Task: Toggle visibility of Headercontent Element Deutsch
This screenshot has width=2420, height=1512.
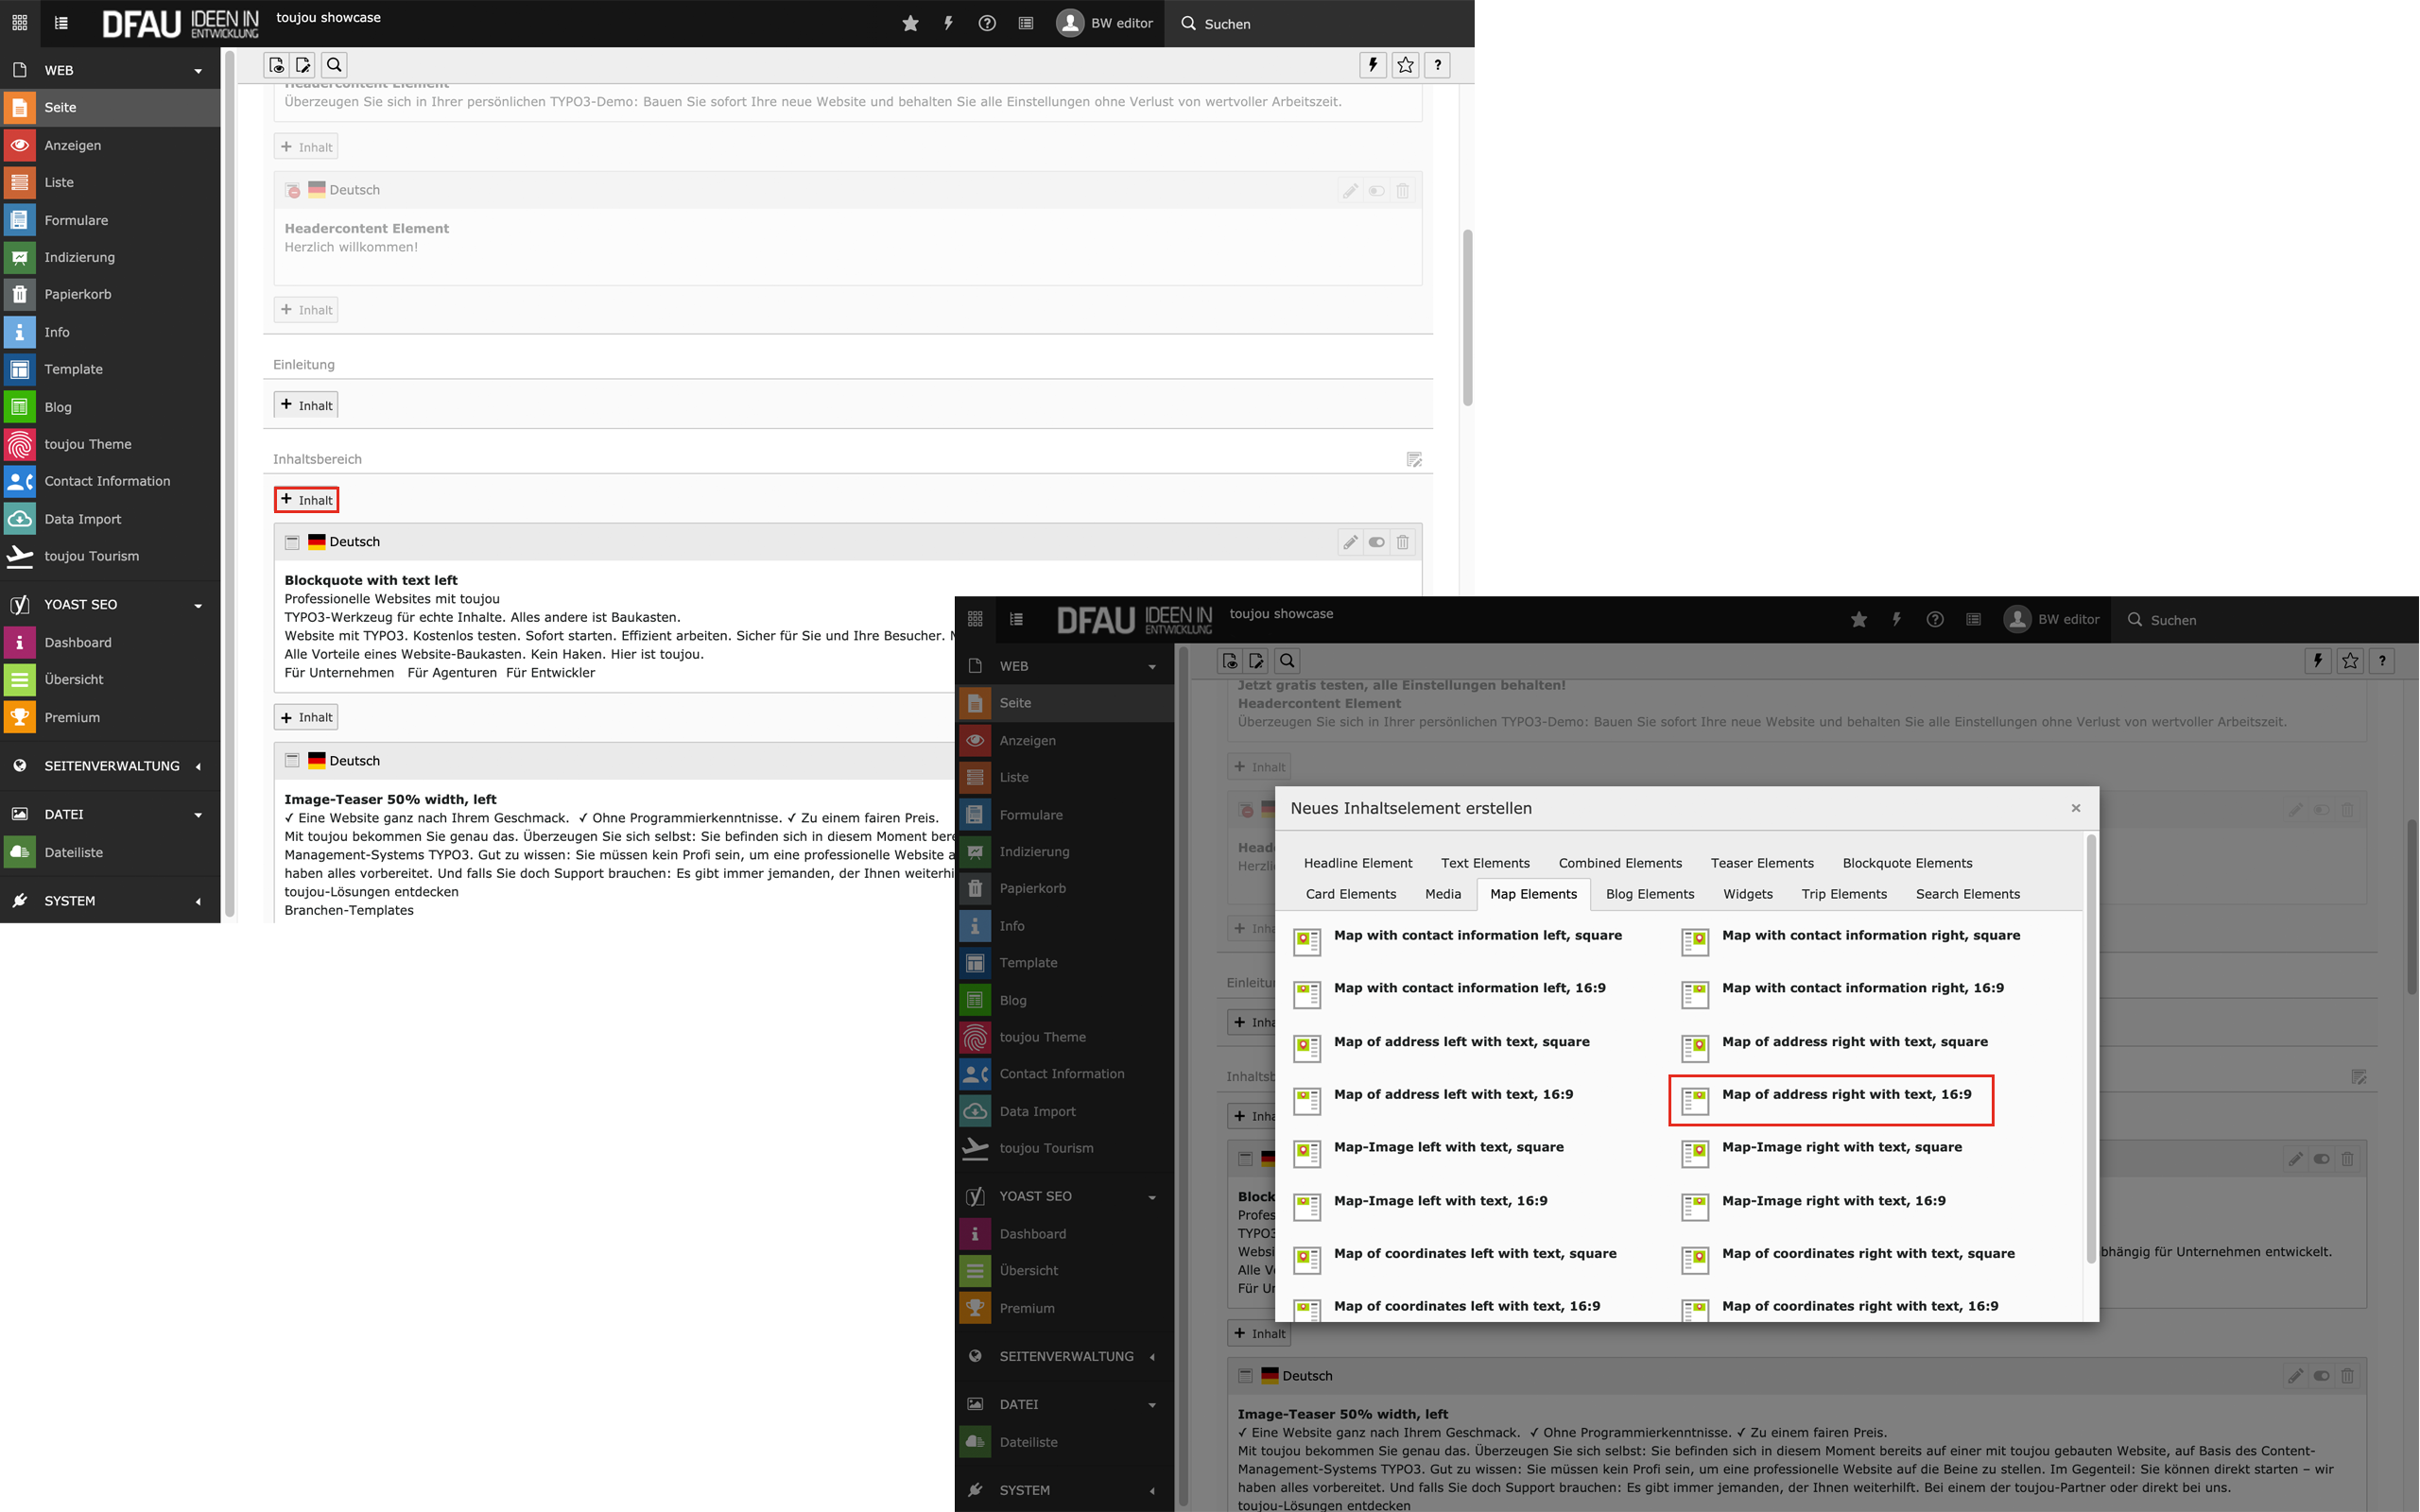Action: [1376, 190]
